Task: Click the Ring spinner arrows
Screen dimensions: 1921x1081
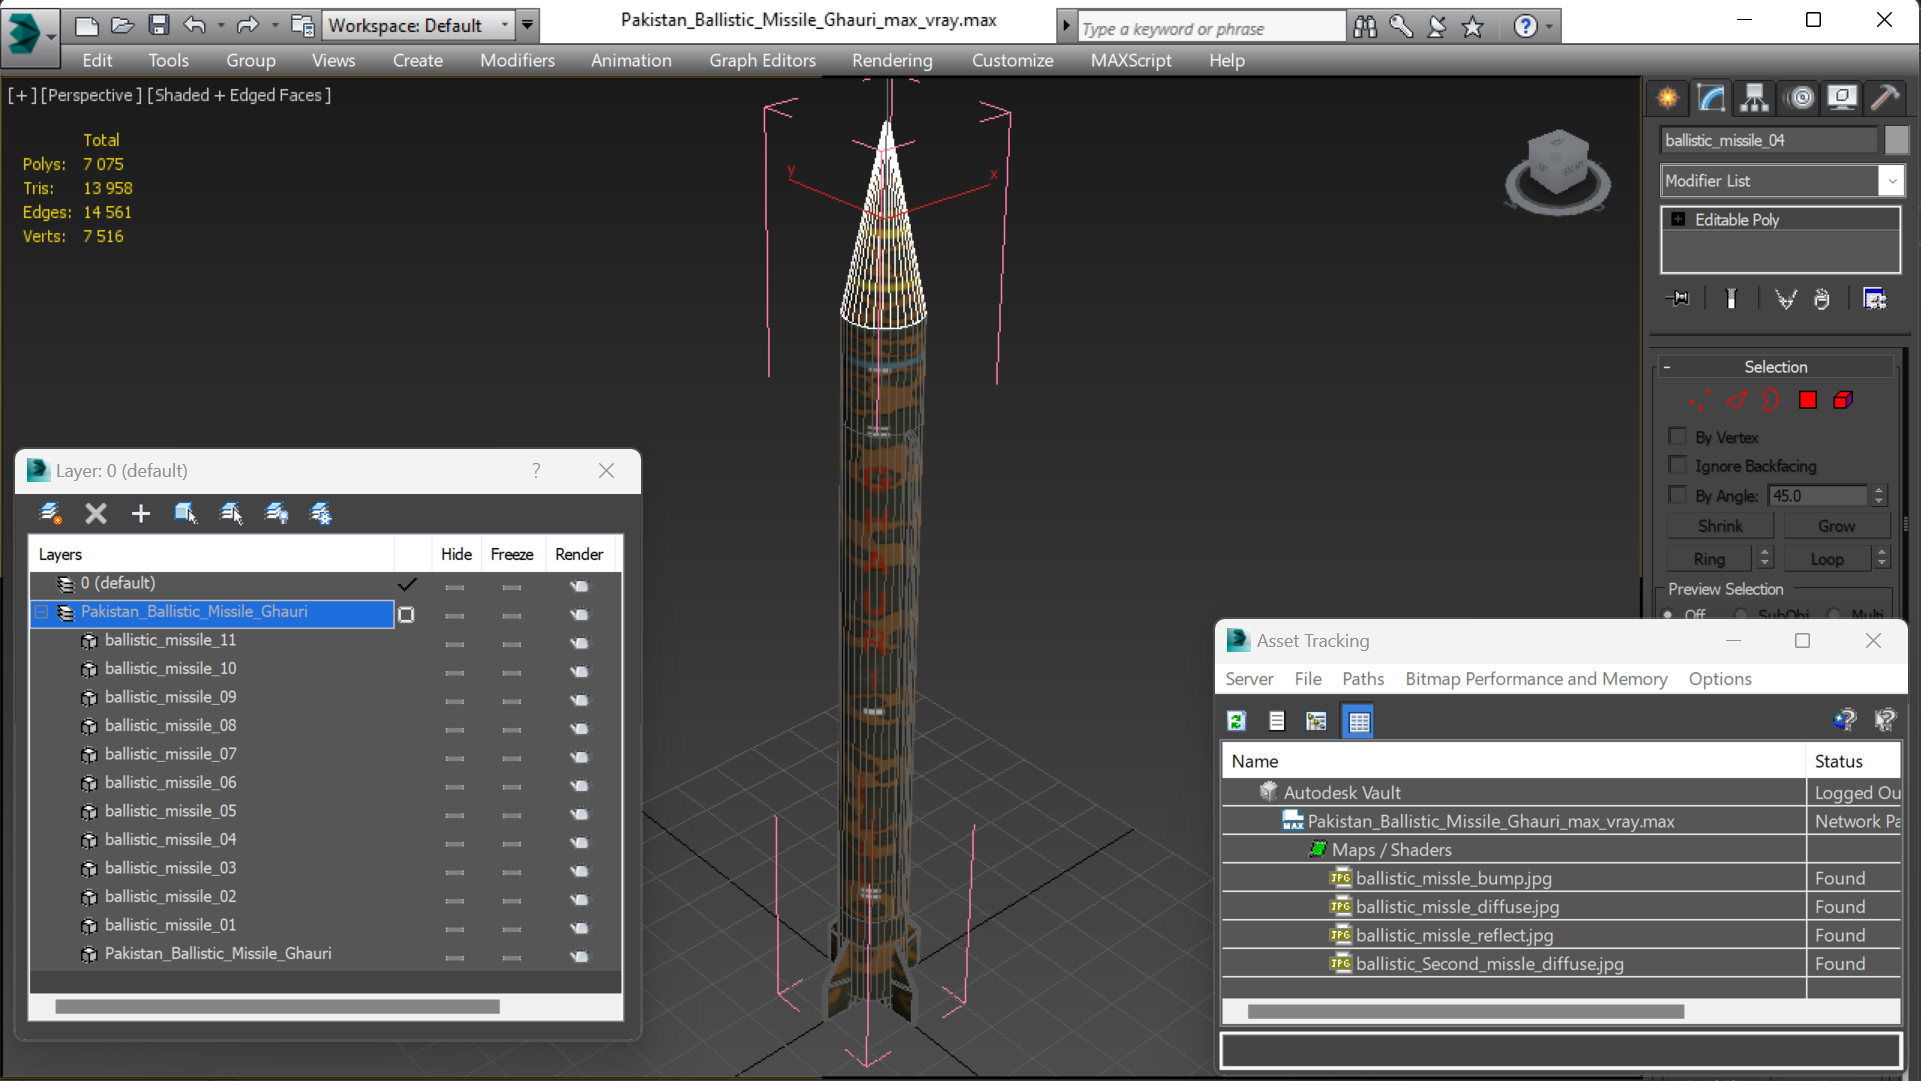Action: [x=1765, y=558]
